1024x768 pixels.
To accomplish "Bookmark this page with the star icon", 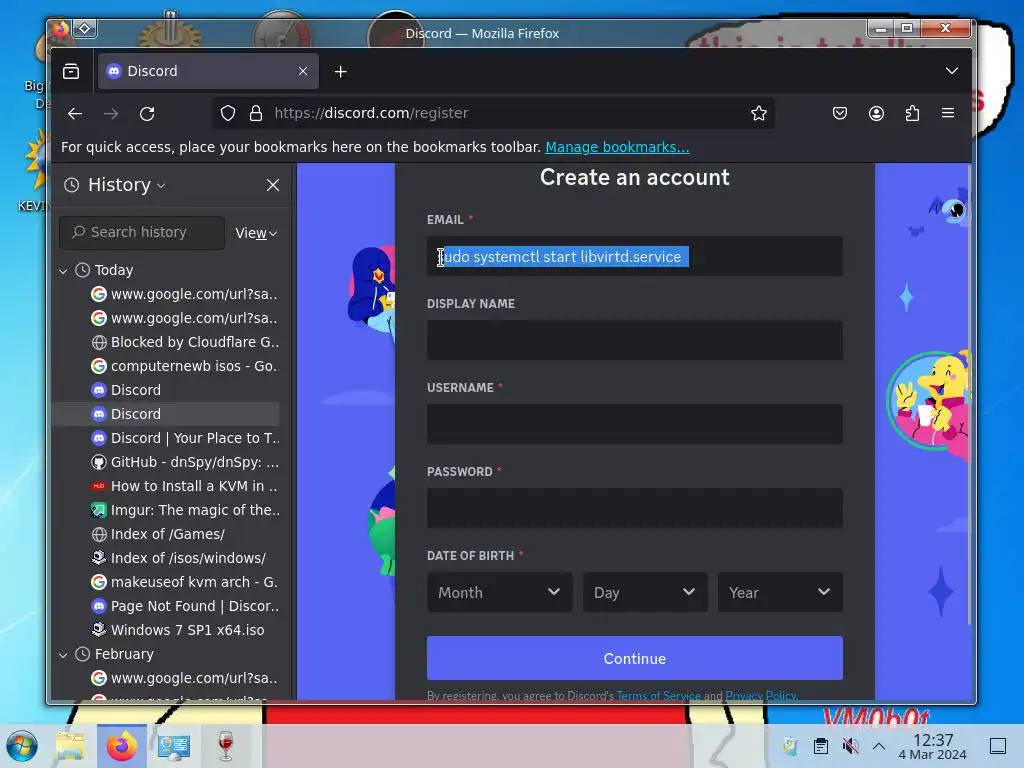I will 758,114.
